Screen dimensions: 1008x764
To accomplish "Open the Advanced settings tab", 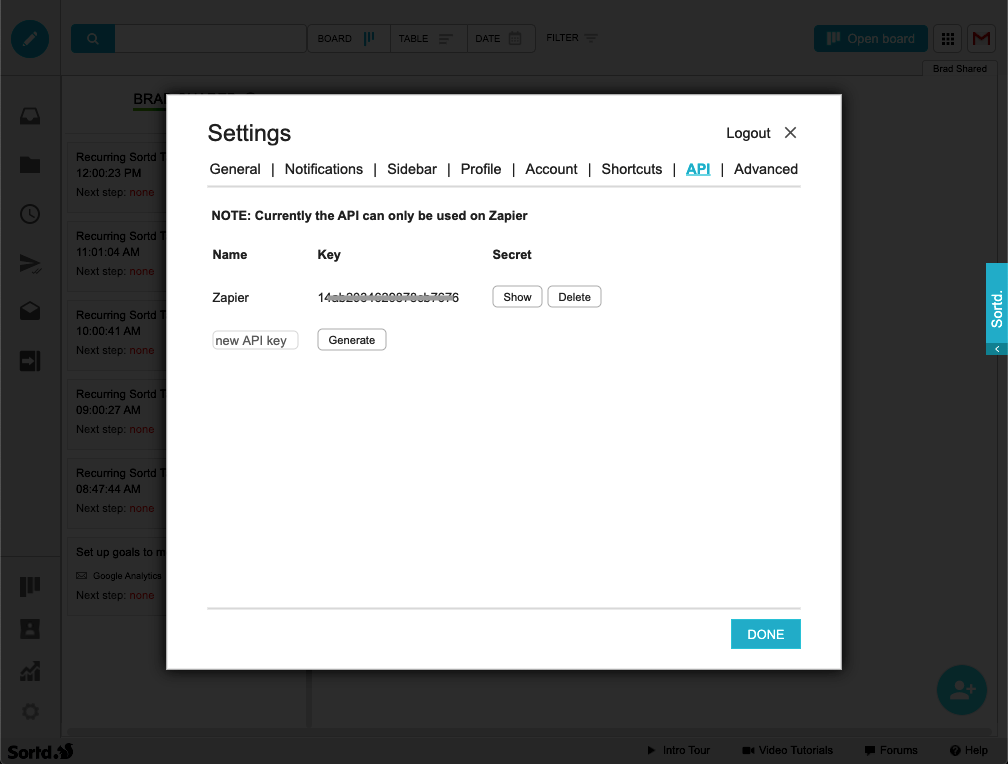I will click(x=766, y=169).
